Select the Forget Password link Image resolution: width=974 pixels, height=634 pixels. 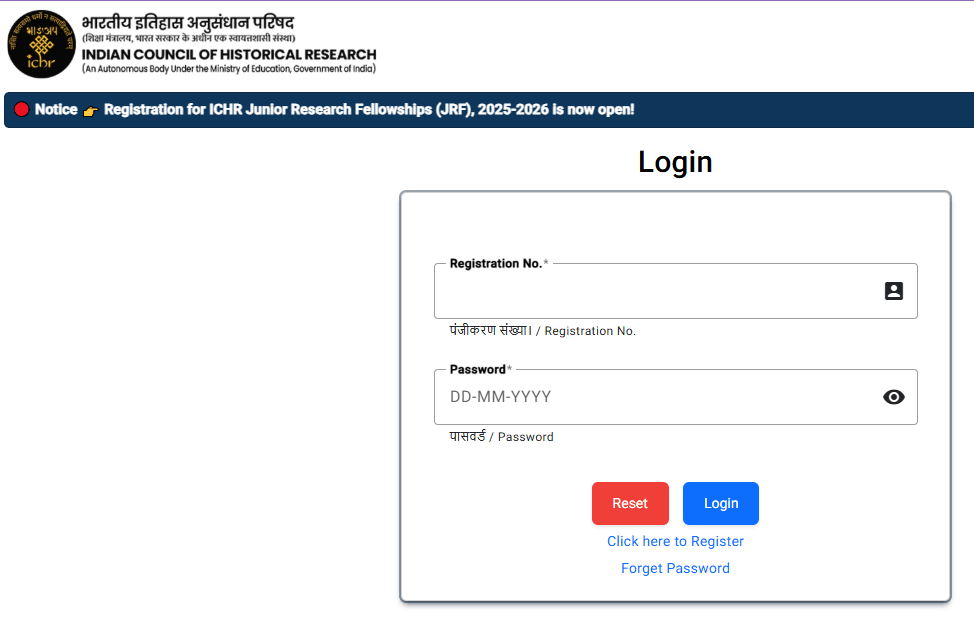point(675,568)
